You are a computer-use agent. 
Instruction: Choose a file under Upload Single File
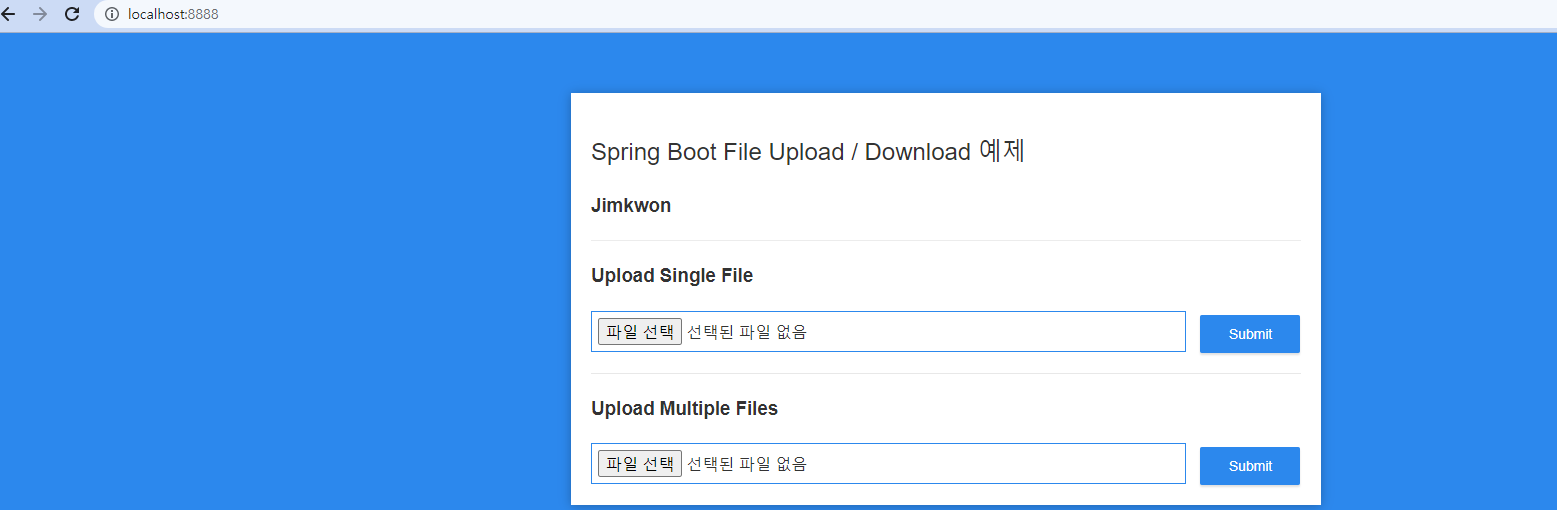640,332
